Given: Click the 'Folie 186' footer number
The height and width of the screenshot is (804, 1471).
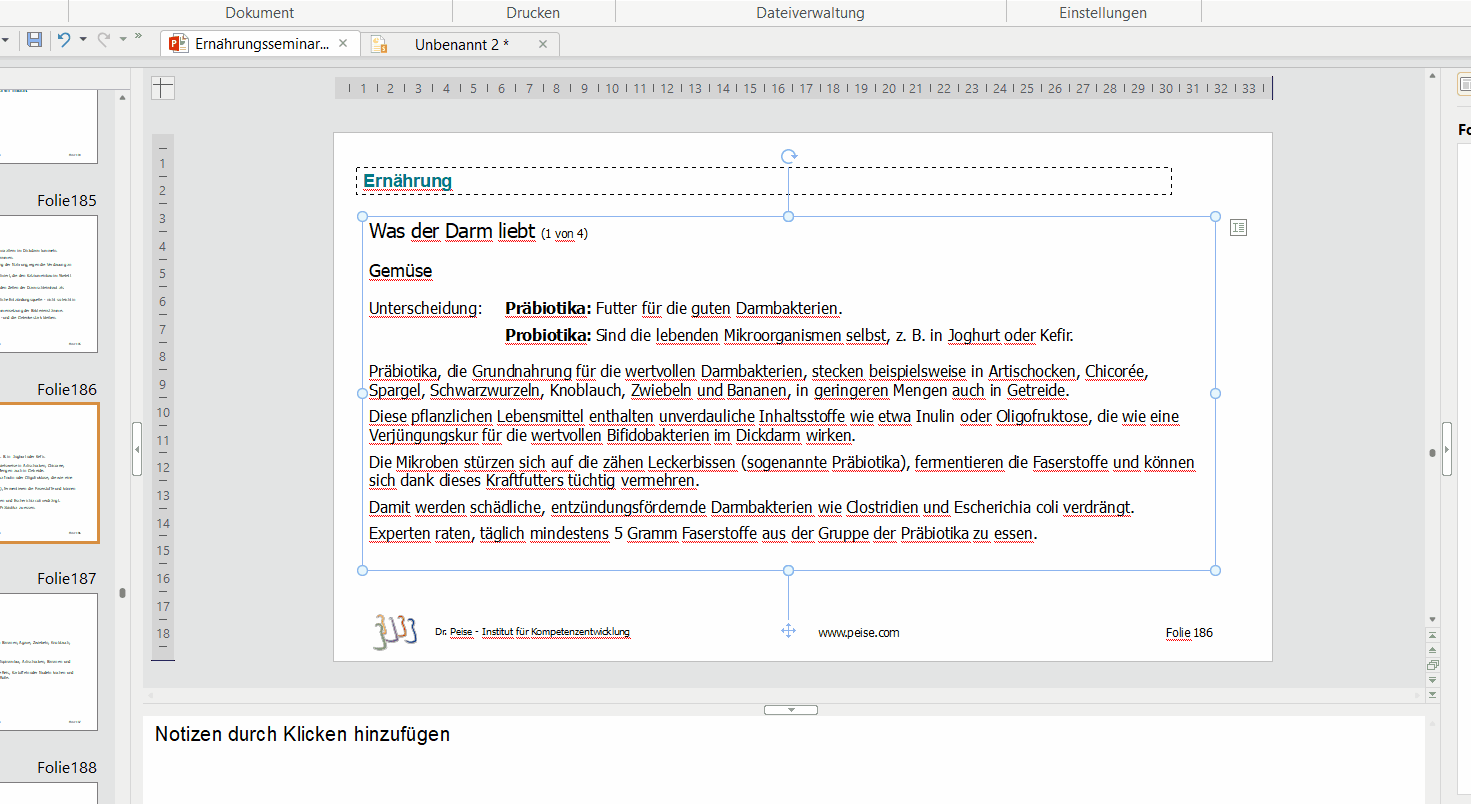Looking at the screenshot, I should tap(1189, 633).
